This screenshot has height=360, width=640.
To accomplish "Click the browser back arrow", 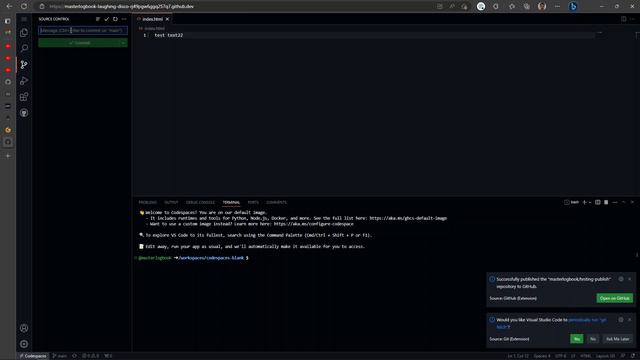I will (x=9, y=6).
